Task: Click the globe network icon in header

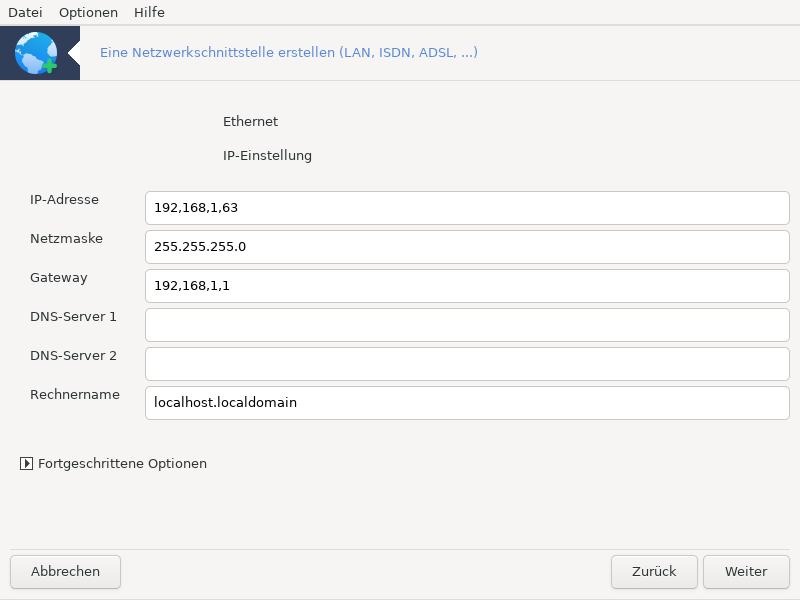Action: (36, 53)
